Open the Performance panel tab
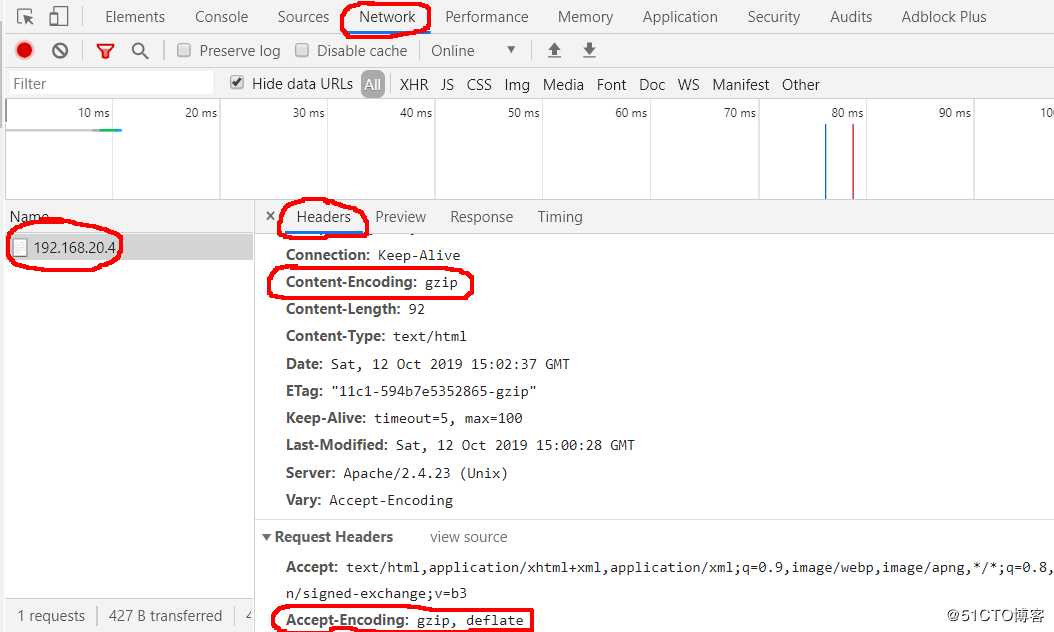Screen dimensions: 1054x632 click(x=487, y=17)
